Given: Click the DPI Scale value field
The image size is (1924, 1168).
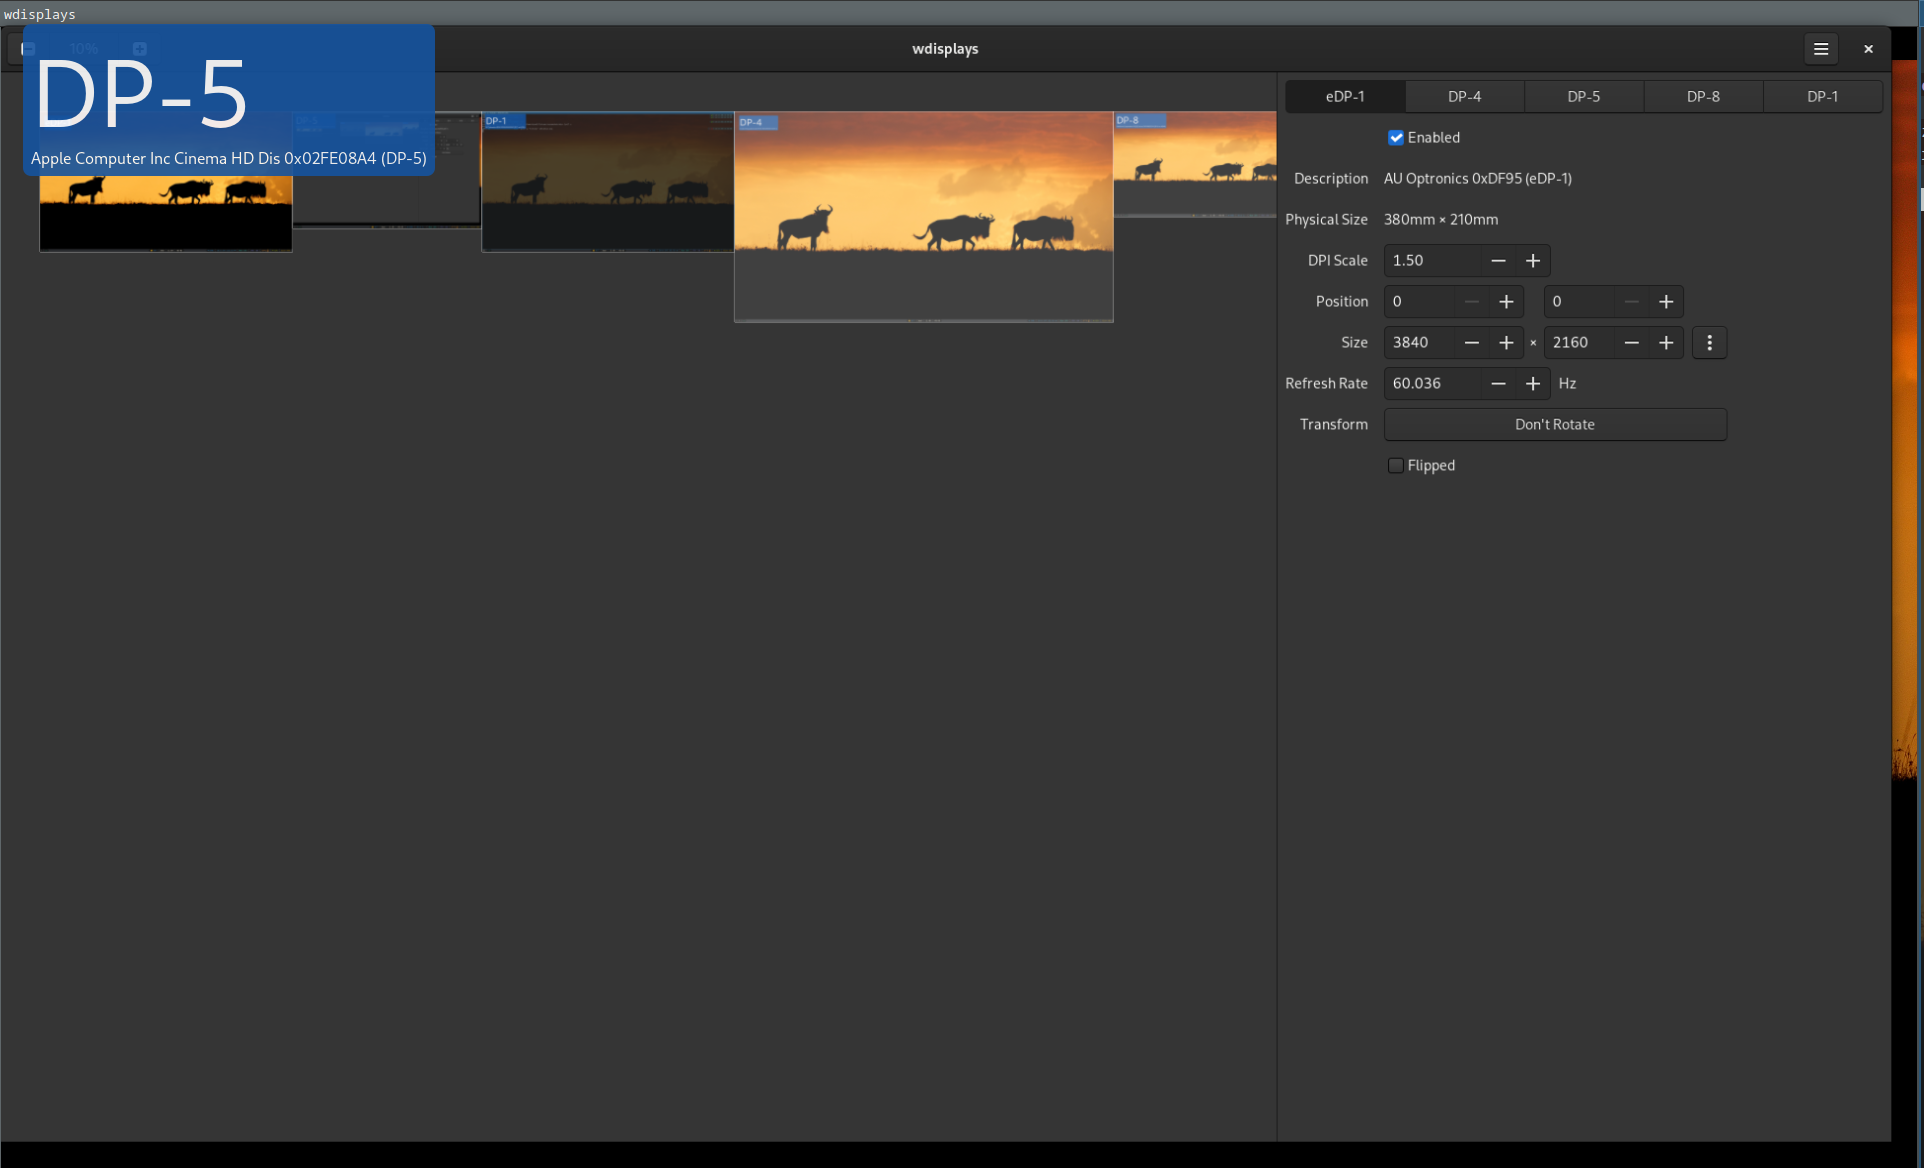Looking at the screenshot, I should (x=1430, y=261).
